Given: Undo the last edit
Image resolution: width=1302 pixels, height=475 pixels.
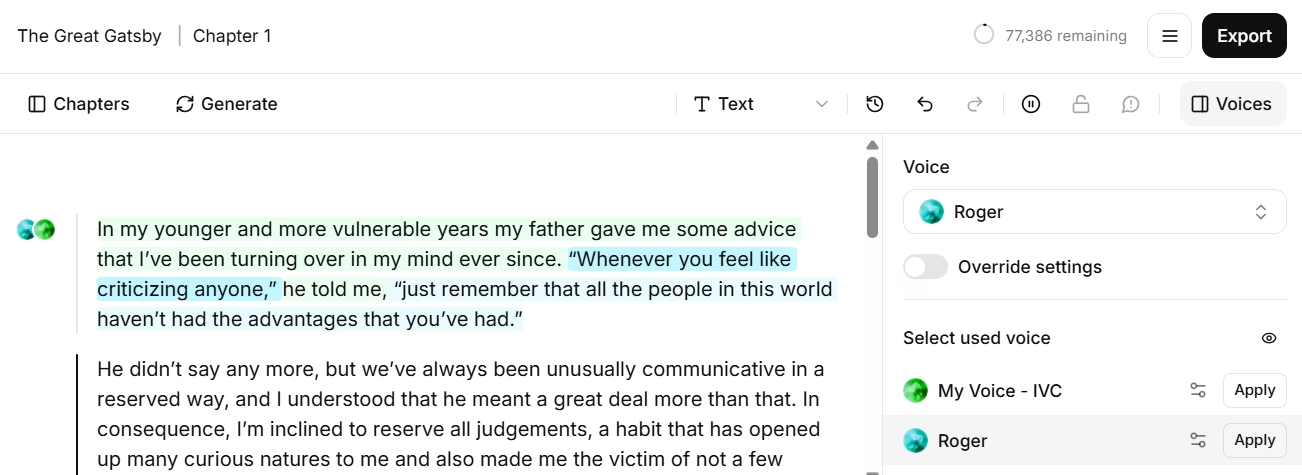Looking at the screenshot, I should pos(925,104).
